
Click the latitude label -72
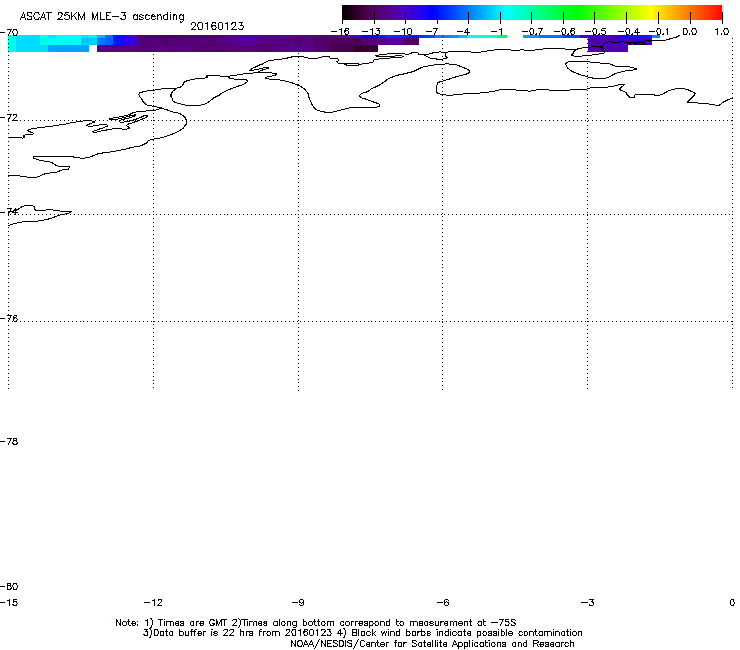(x=9, y=117)
